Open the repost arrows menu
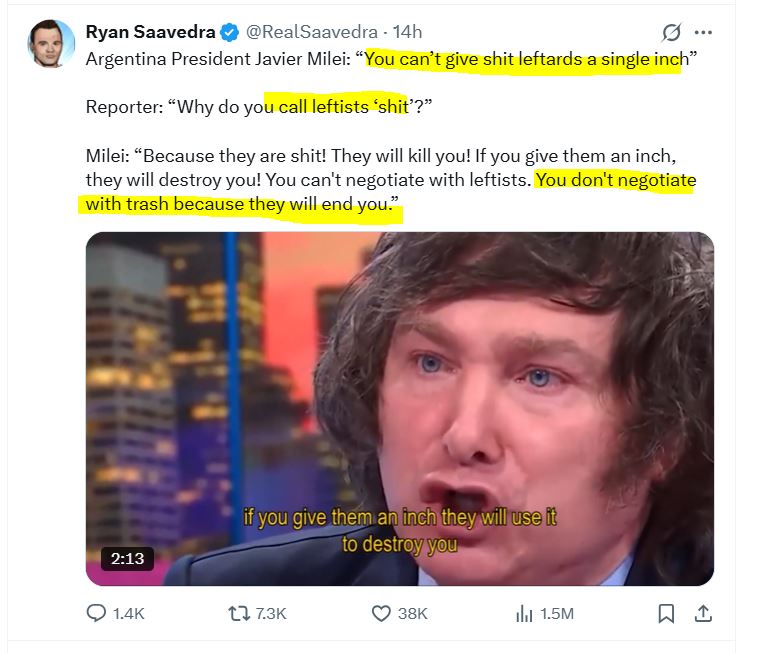The image size is (762, 653). 239,614
